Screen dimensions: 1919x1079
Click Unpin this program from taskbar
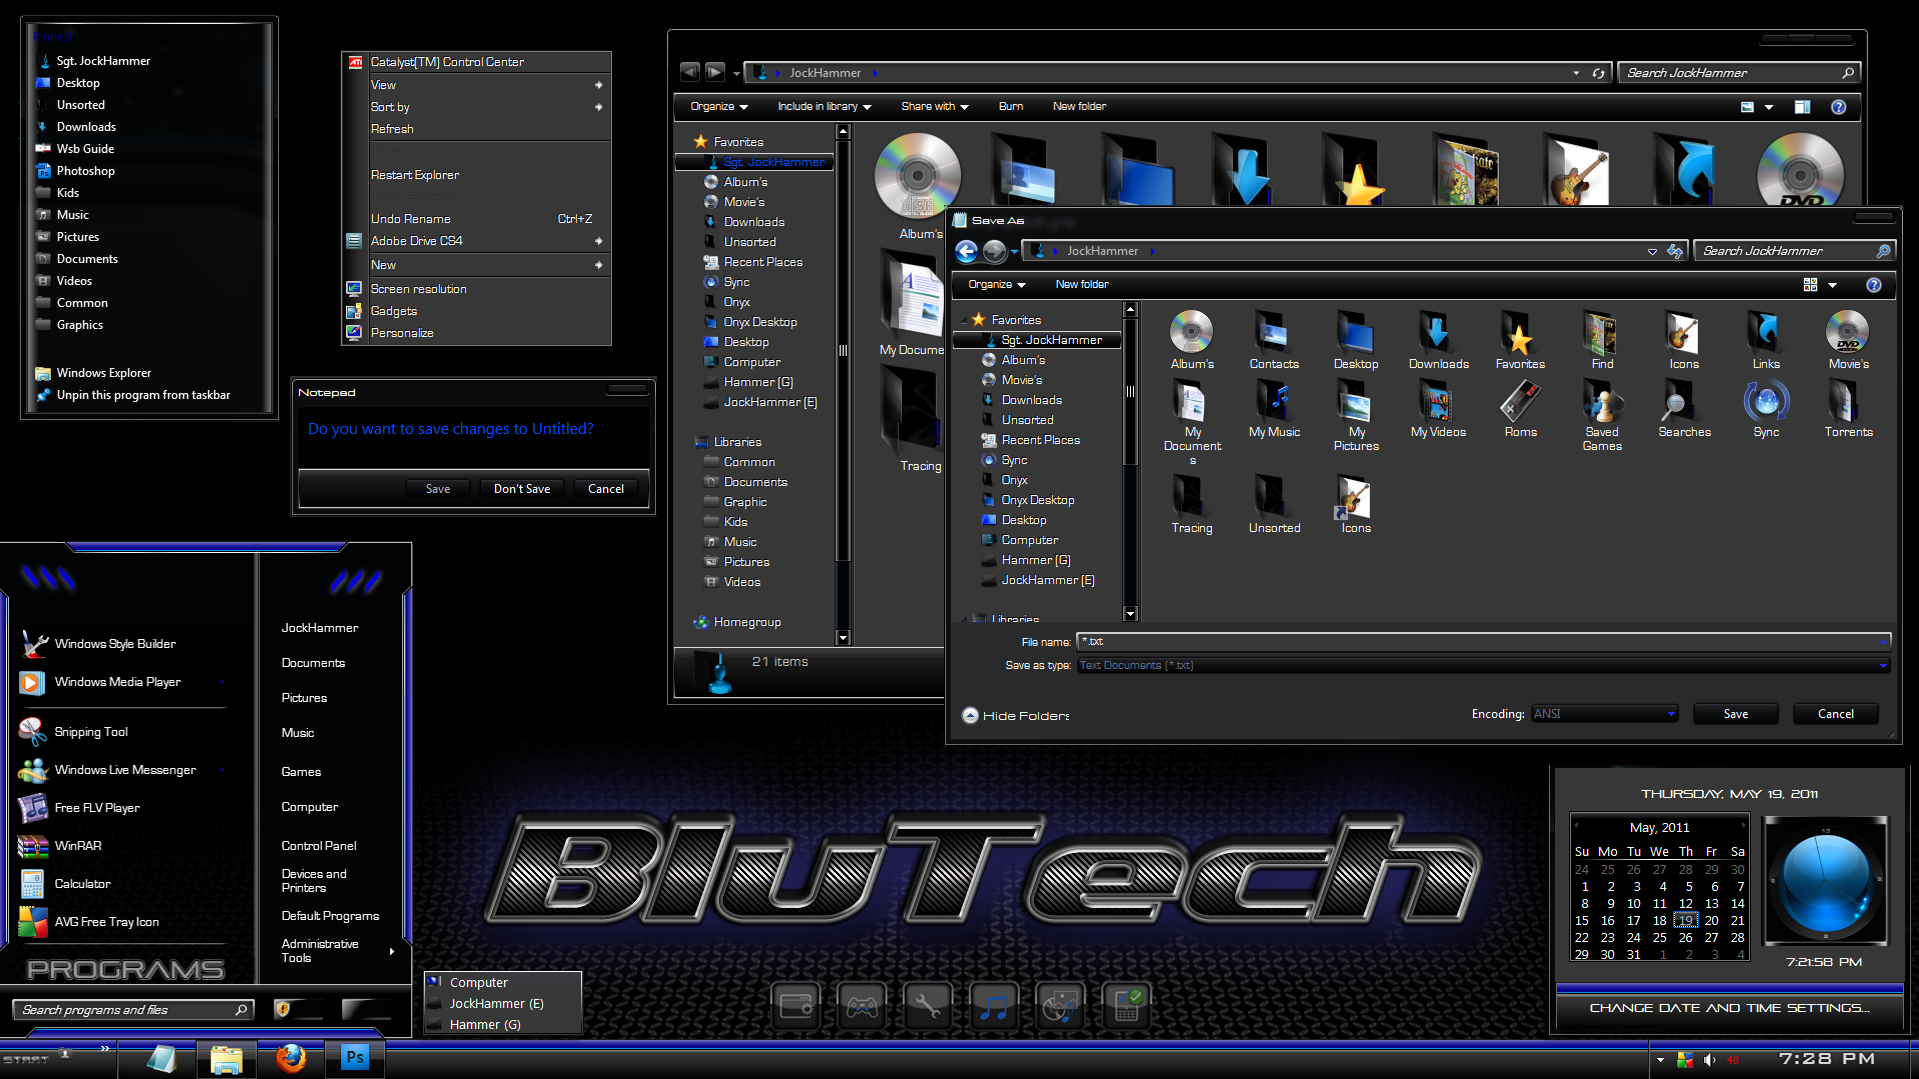click(143, 395)
